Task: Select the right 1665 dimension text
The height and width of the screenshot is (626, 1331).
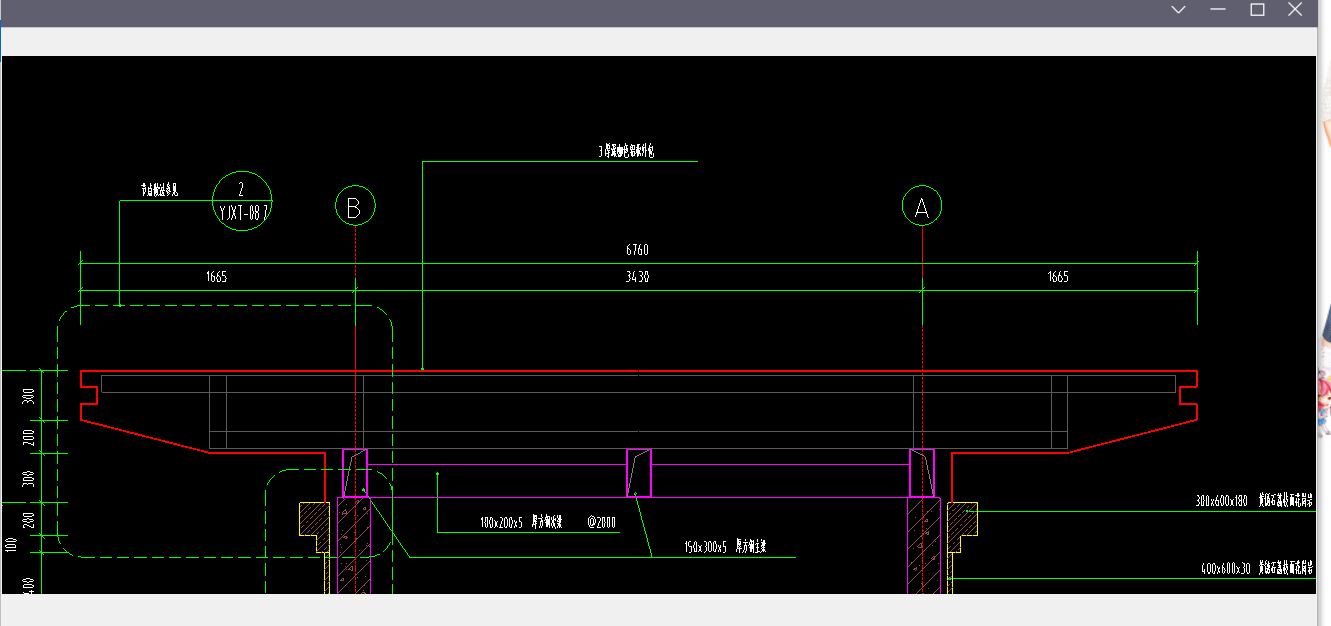Action: pos(1058,277)
